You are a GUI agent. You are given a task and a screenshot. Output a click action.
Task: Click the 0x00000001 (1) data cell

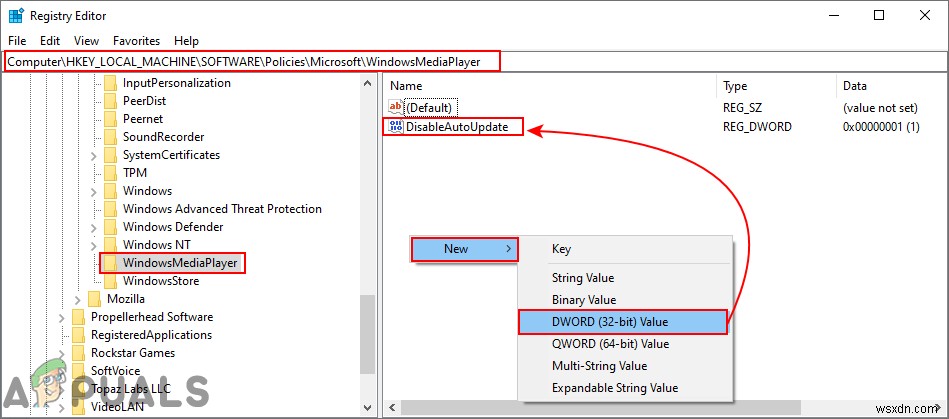coord(882,127)
